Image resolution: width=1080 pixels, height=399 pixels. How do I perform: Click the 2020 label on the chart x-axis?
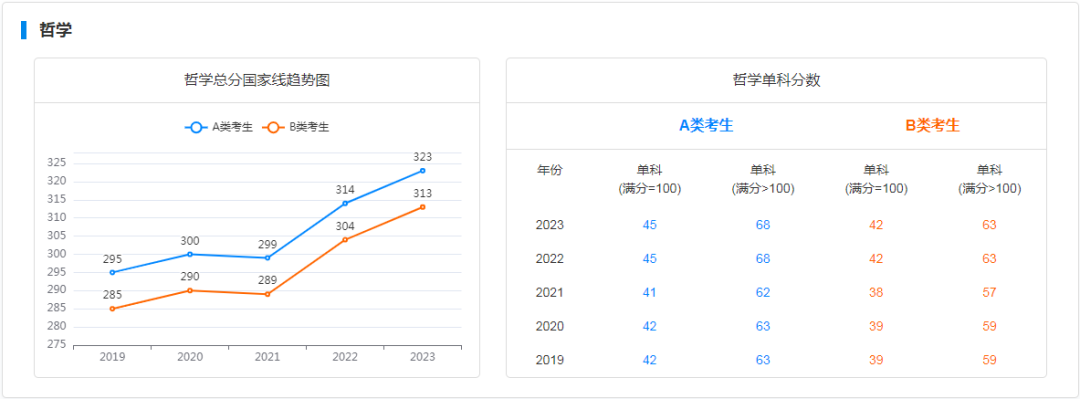point(190,356)
